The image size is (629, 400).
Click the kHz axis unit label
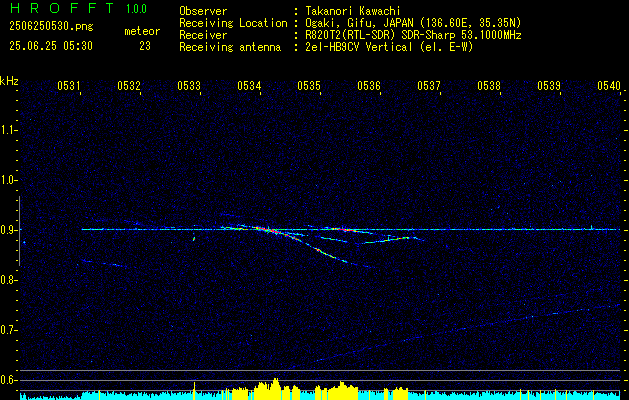click(x=9, y=81)
